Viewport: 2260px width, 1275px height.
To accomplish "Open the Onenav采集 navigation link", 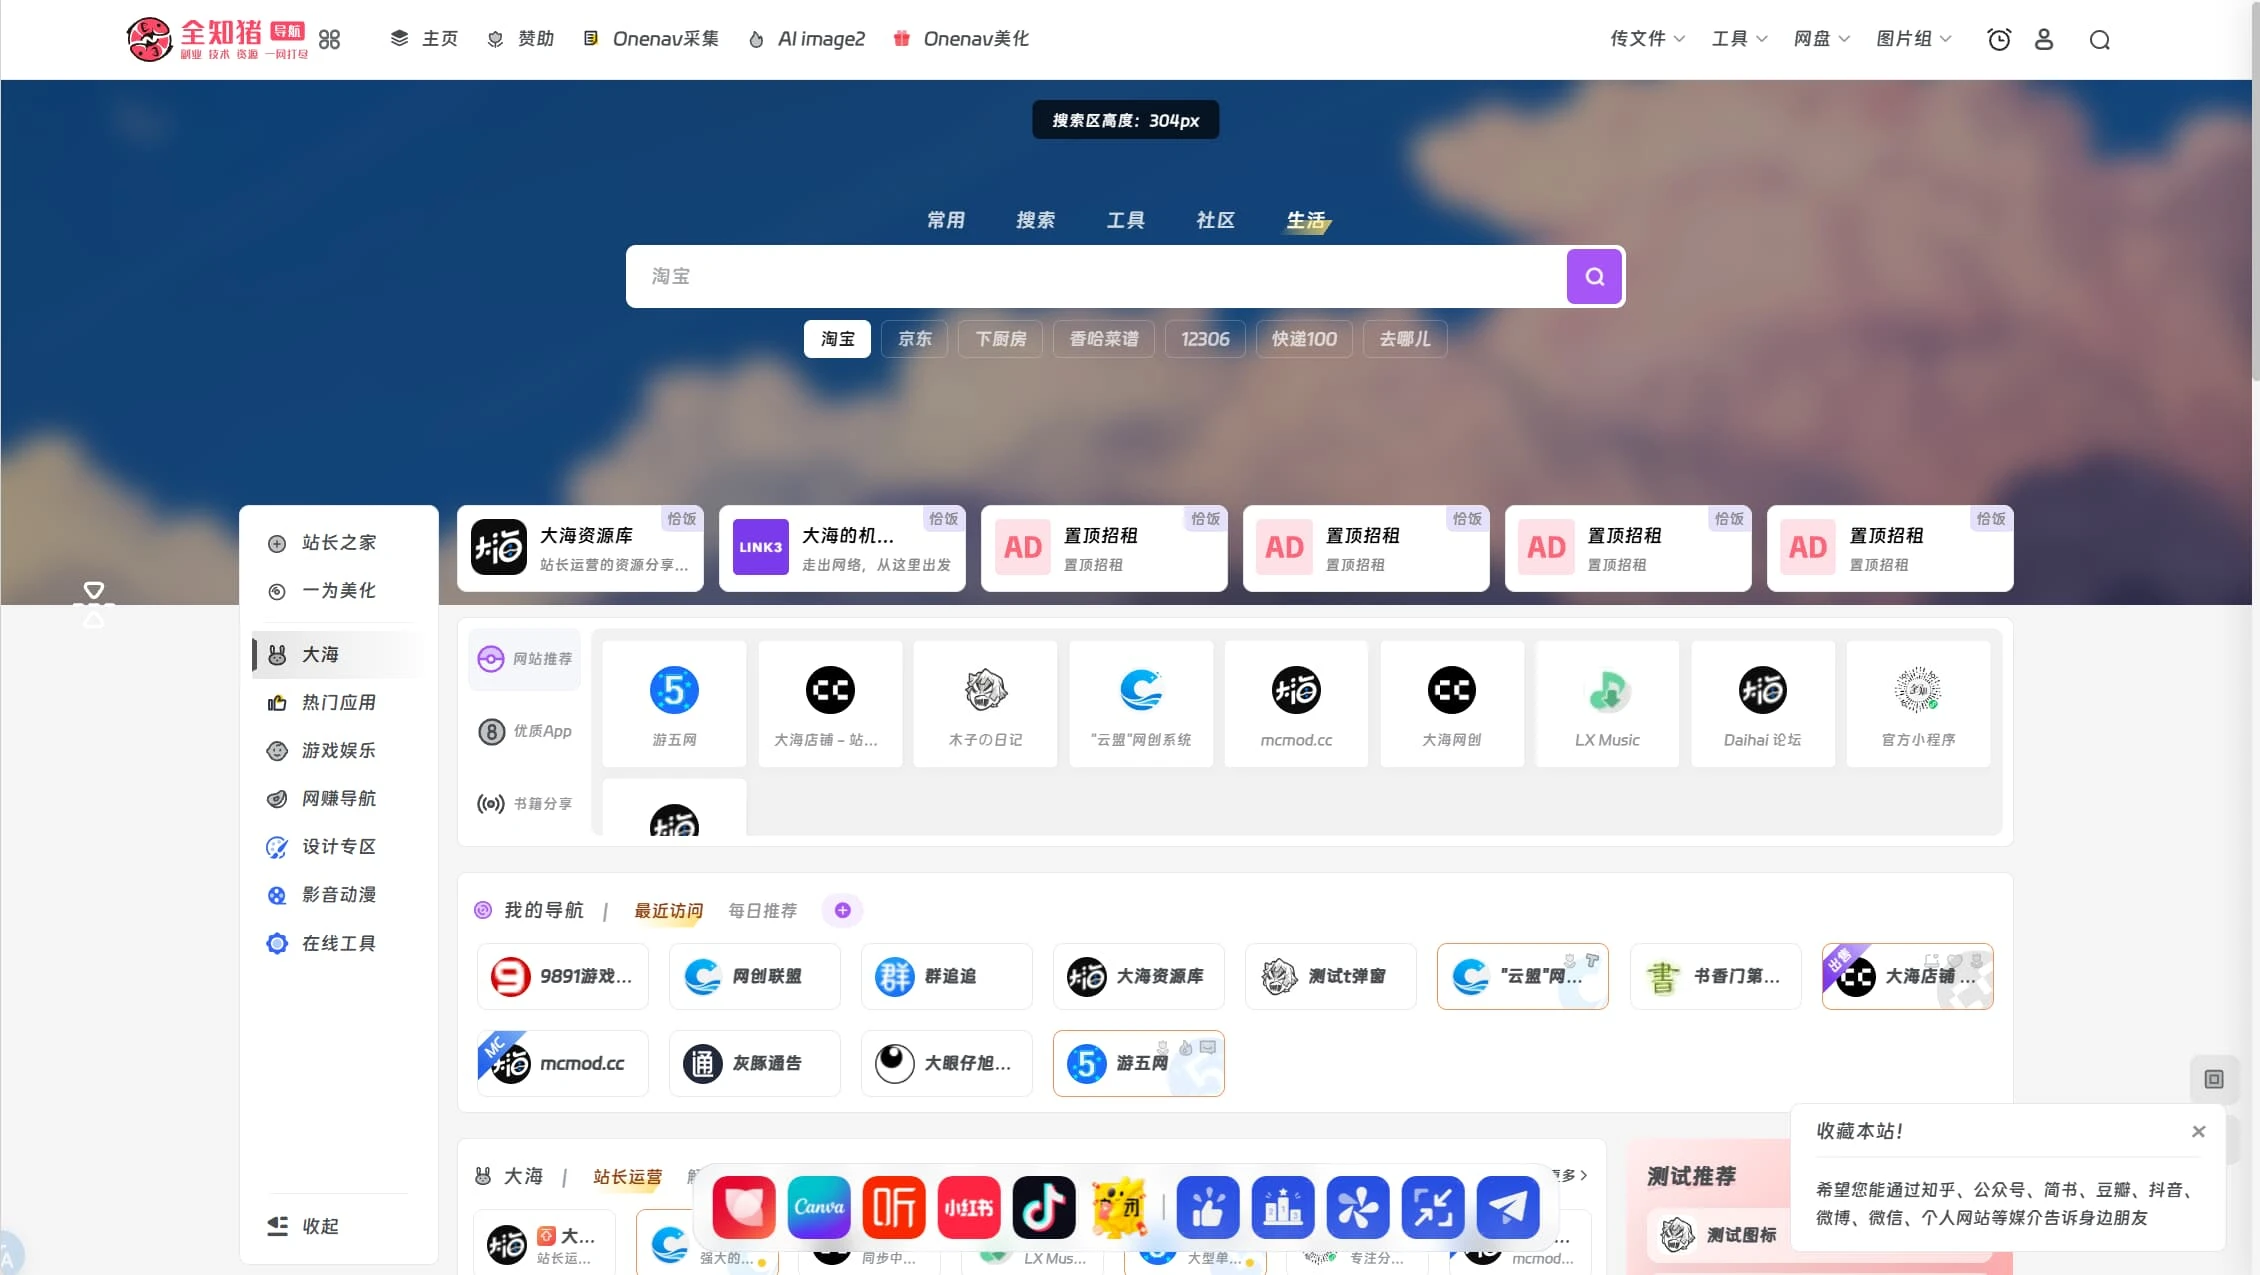I will [x=651, y=39].
